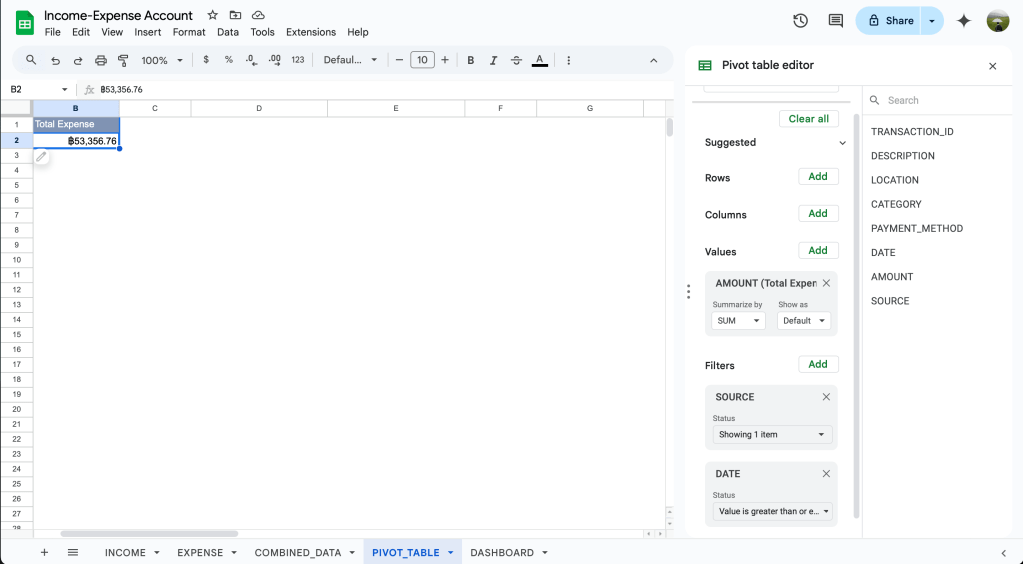Open the comments icon
This screenshot has height=564, width=1023.
pos(835,21)
